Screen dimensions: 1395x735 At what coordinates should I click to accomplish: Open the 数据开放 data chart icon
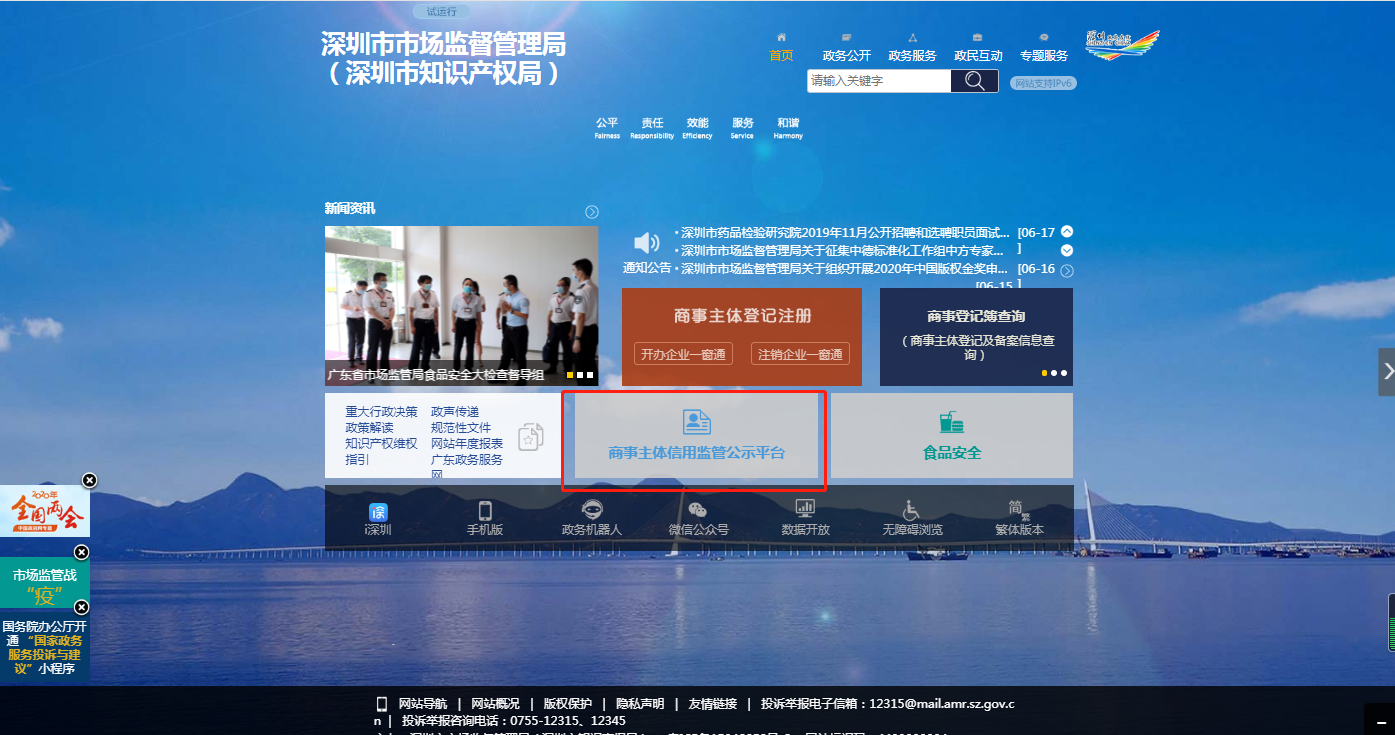pyautogui.click(x=805, y=519)
